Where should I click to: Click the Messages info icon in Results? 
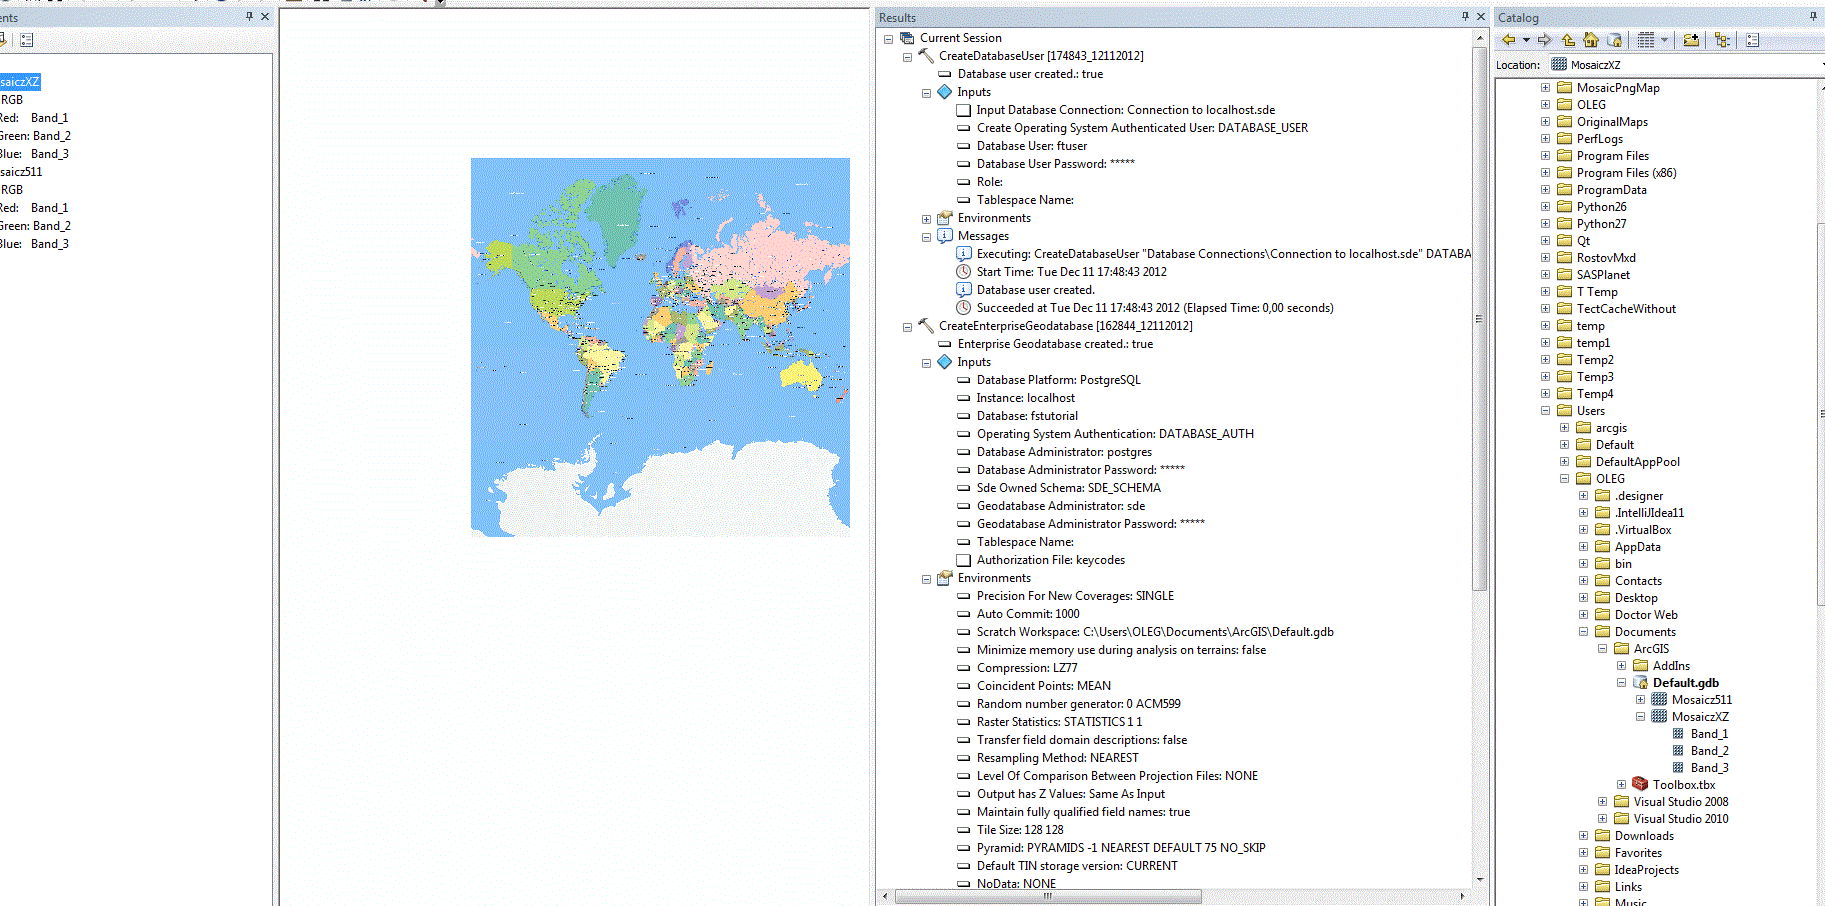[945, 236]
